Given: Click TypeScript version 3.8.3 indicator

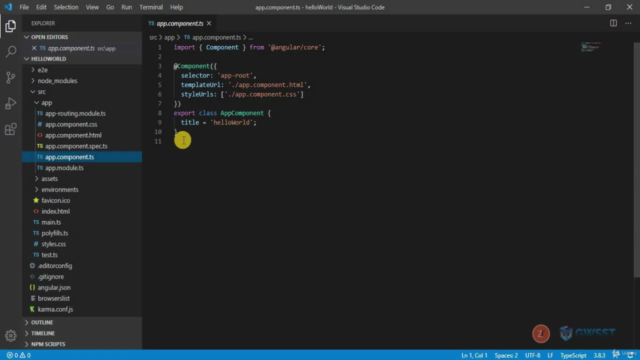Looking at the screenshot, I should point(599,355).
